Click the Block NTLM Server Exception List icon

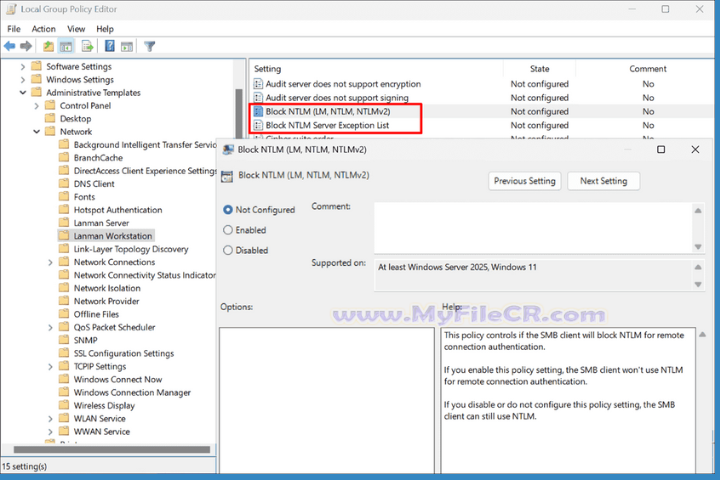(x=258, y=125)
